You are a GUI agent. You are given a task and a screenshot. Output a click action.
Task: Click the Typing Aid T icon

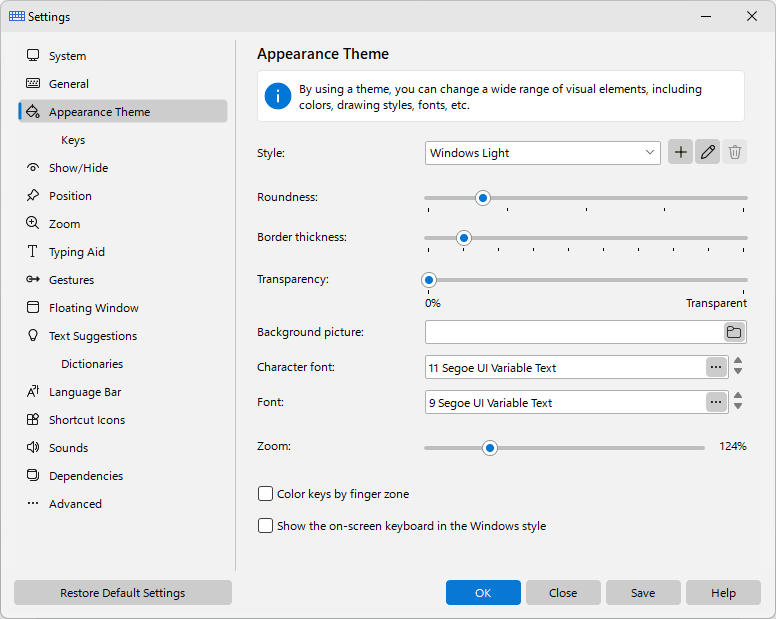[x=33, y=251]
